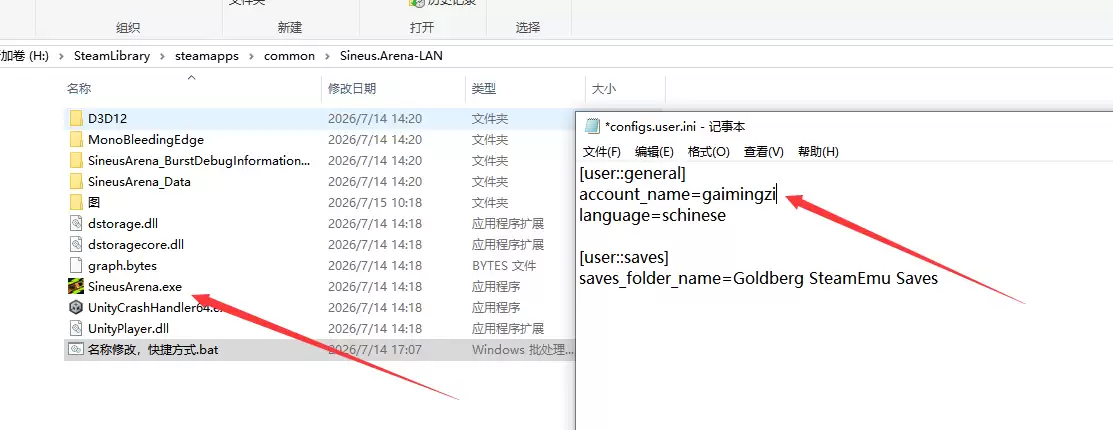
Task: Expand breadcrumb chevron after the H: drive
Action: 61,56
